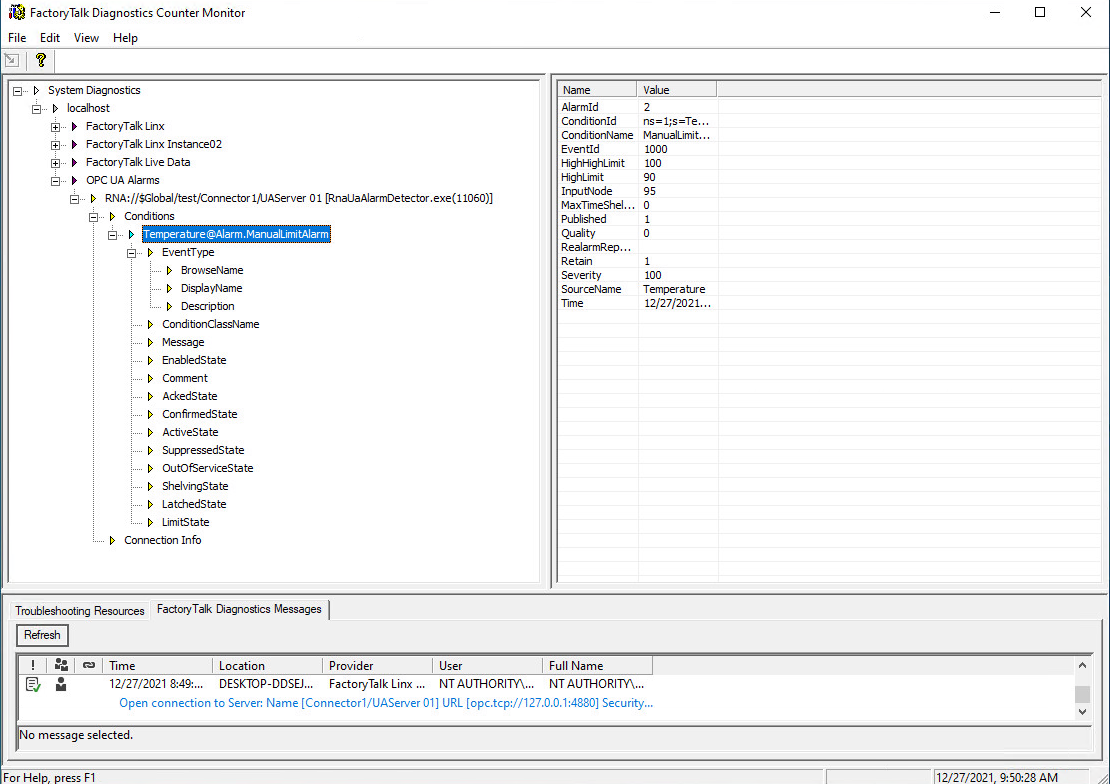Click the green arrow icon beside Temperature alarm
The height and width of the screenshot is (784, 1110).
click(x=131, y=234)
